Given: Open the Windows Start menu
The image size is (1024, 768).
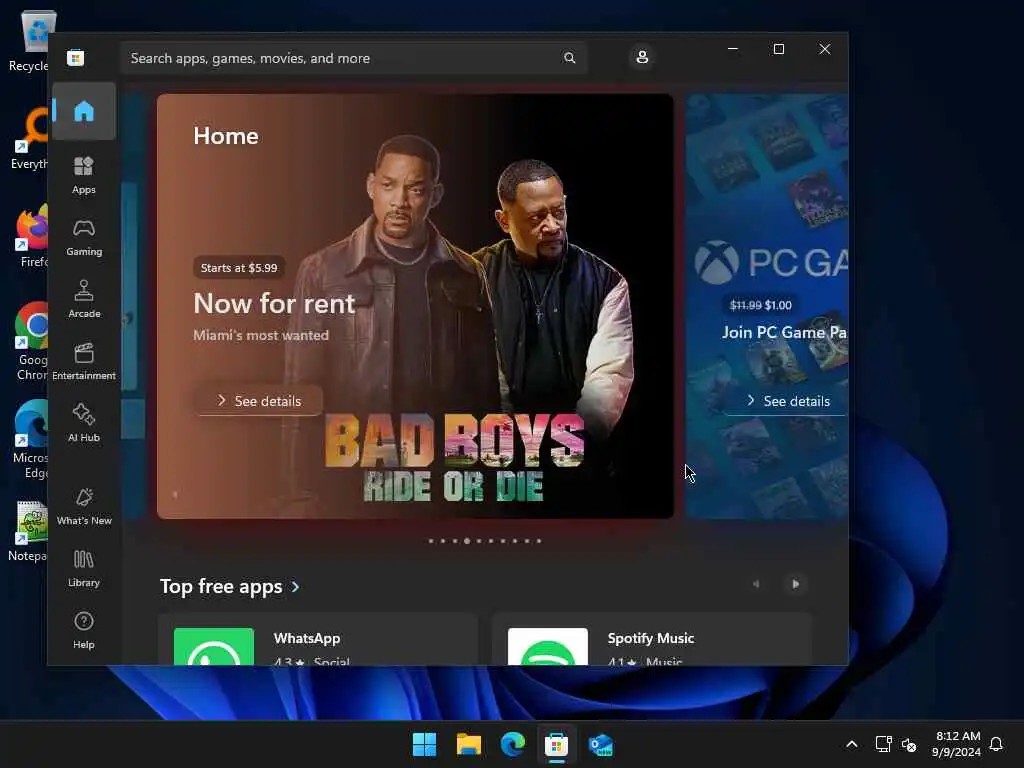Looking at the screenshot, I should tap(424, 744).
